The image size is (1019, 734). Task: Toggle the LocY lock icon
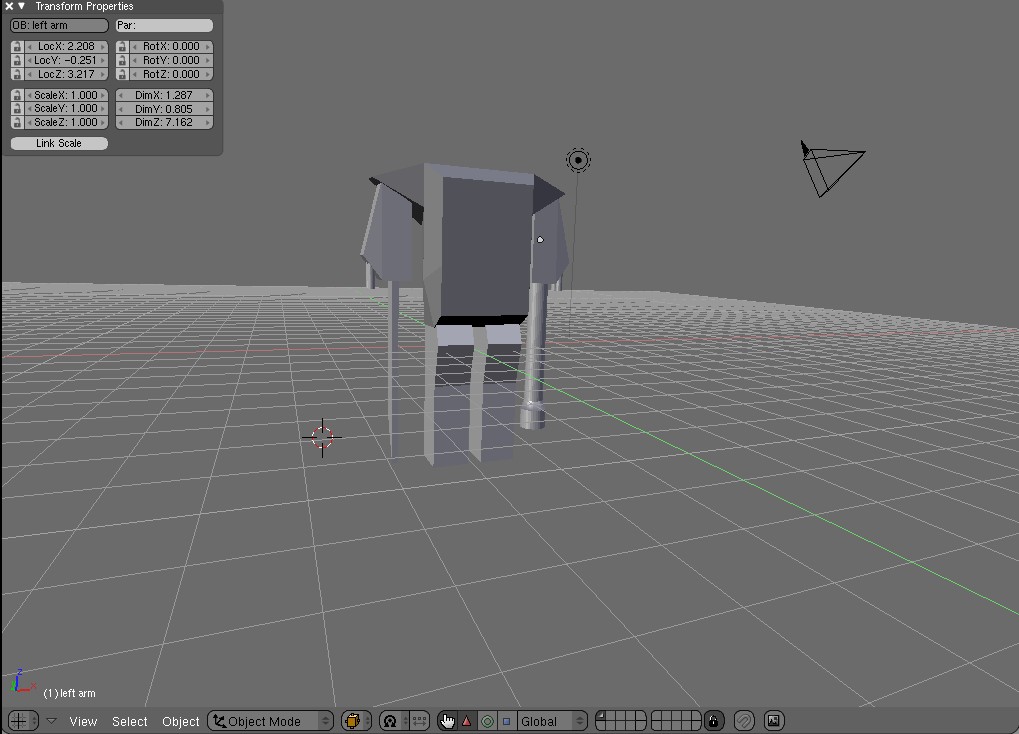(x=18, y=60)
